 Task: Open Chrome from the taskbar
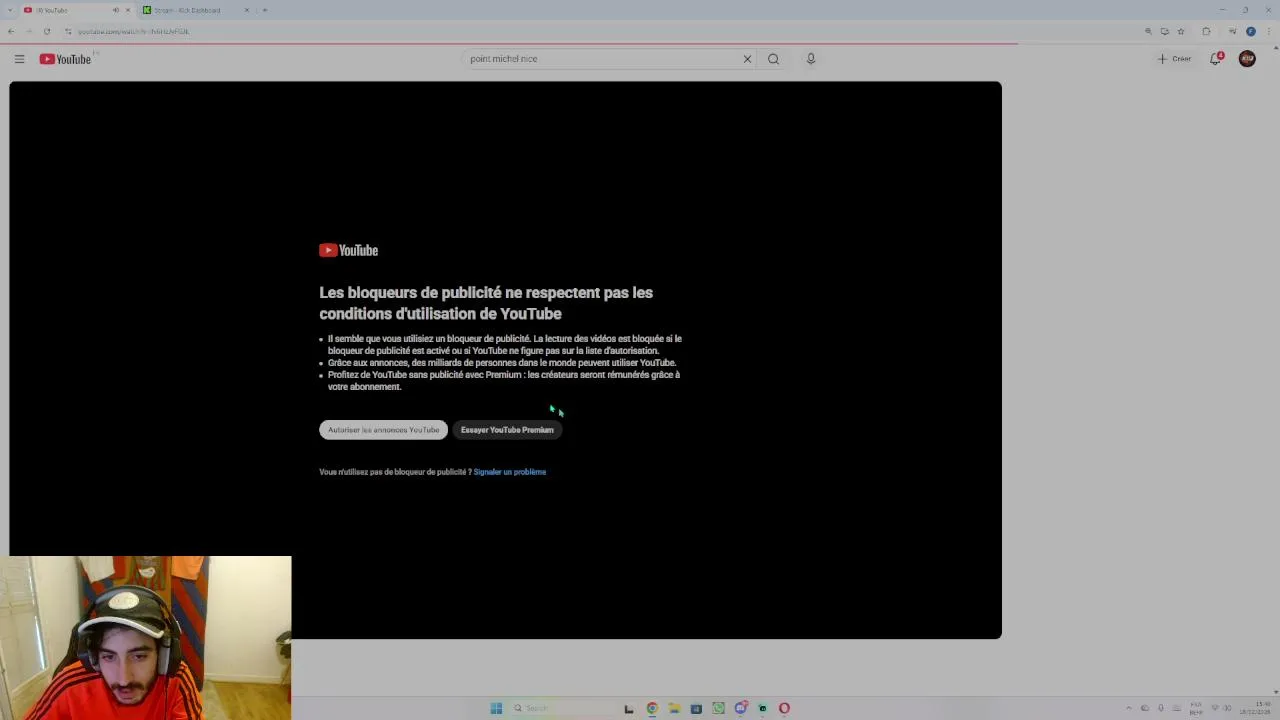[652, 708]
